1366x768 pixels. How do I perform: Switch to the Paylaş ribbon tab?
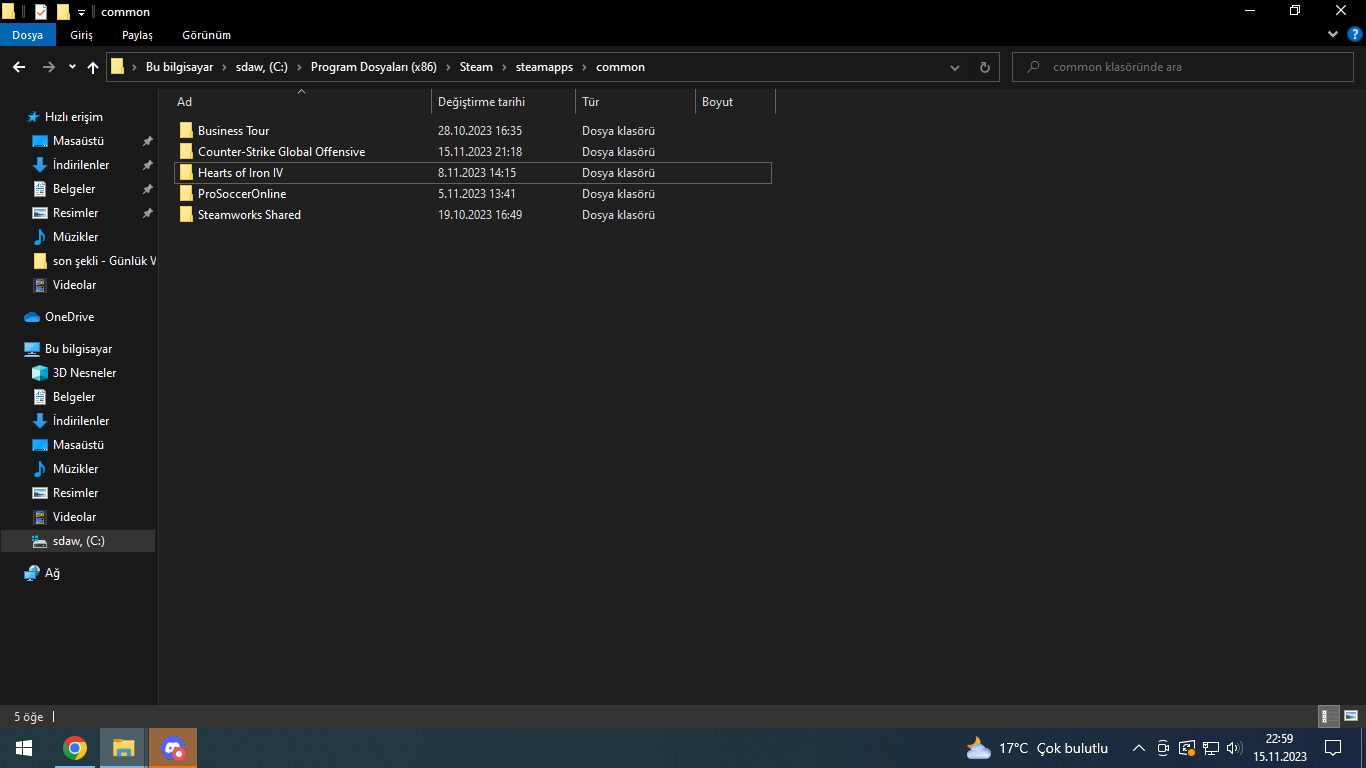click(138, 35)
